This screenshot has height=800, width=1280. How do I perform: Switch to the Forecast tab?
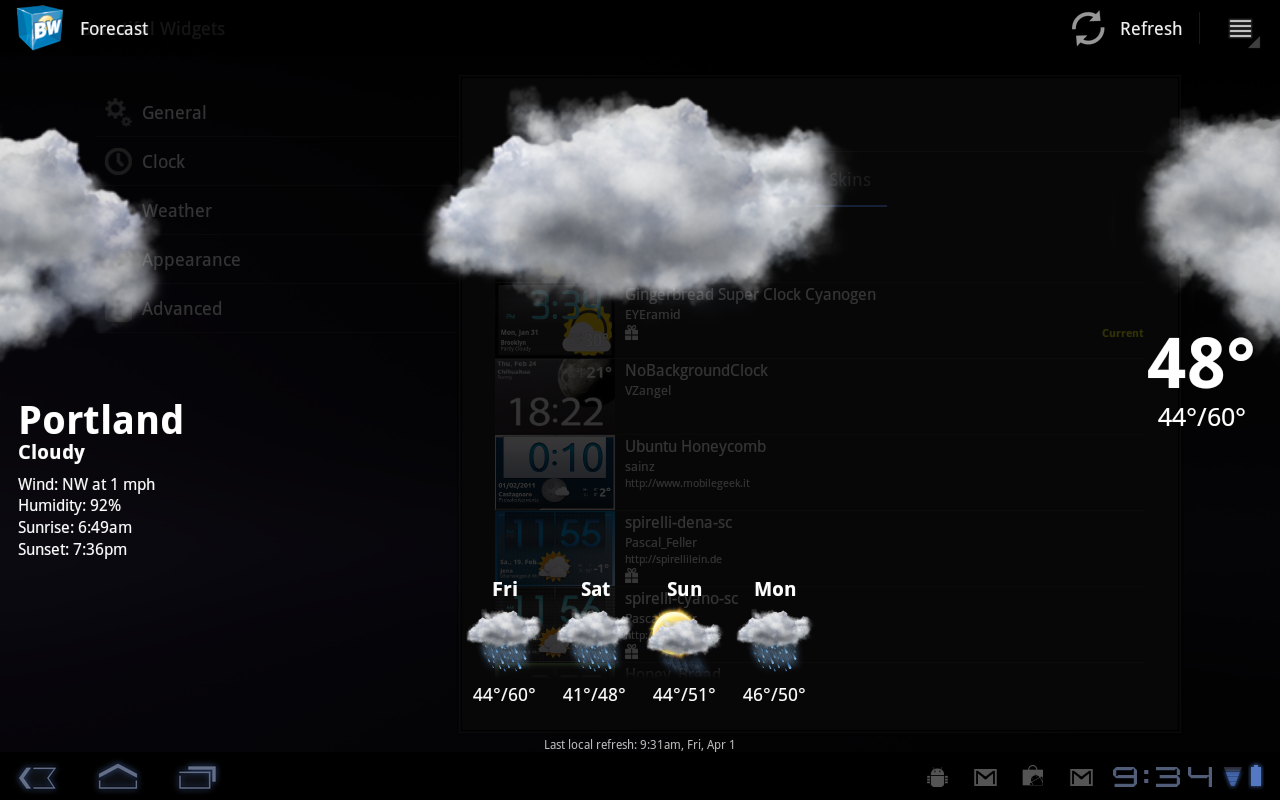click(x=114, y=29)
